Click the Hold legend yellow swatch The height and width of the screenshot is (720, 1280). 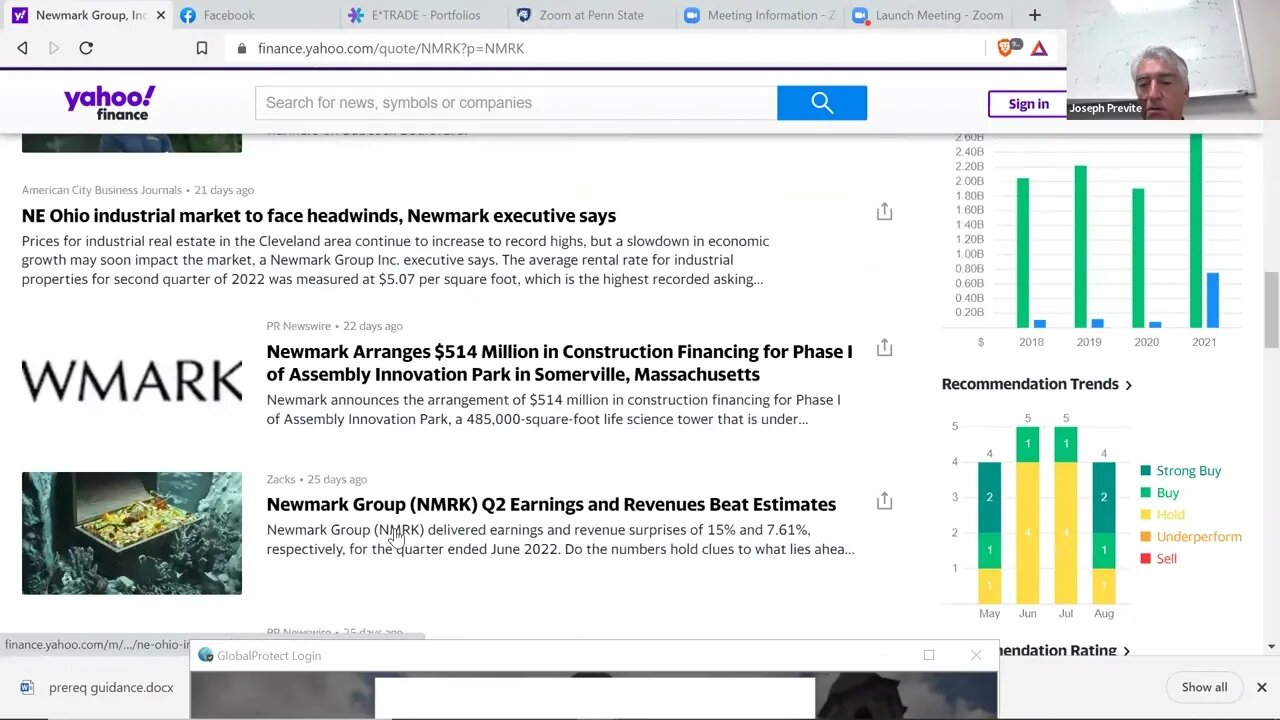[x=1145, y=515]
